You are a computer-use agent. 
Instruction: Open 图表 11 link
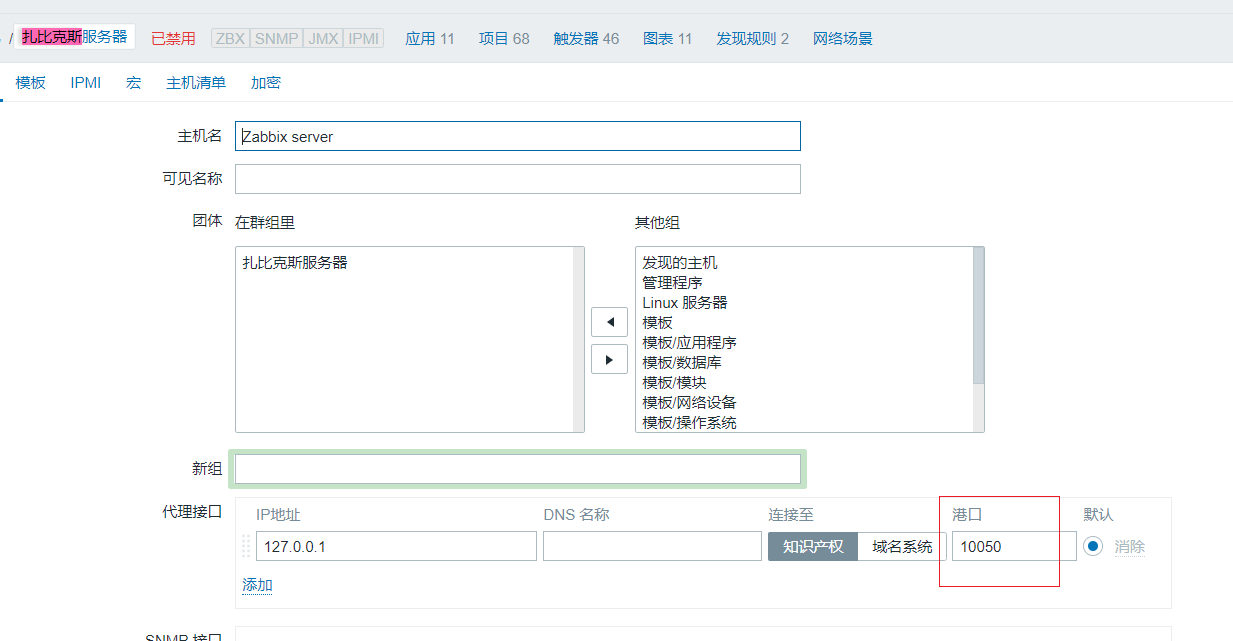click(x=668, y=39)
